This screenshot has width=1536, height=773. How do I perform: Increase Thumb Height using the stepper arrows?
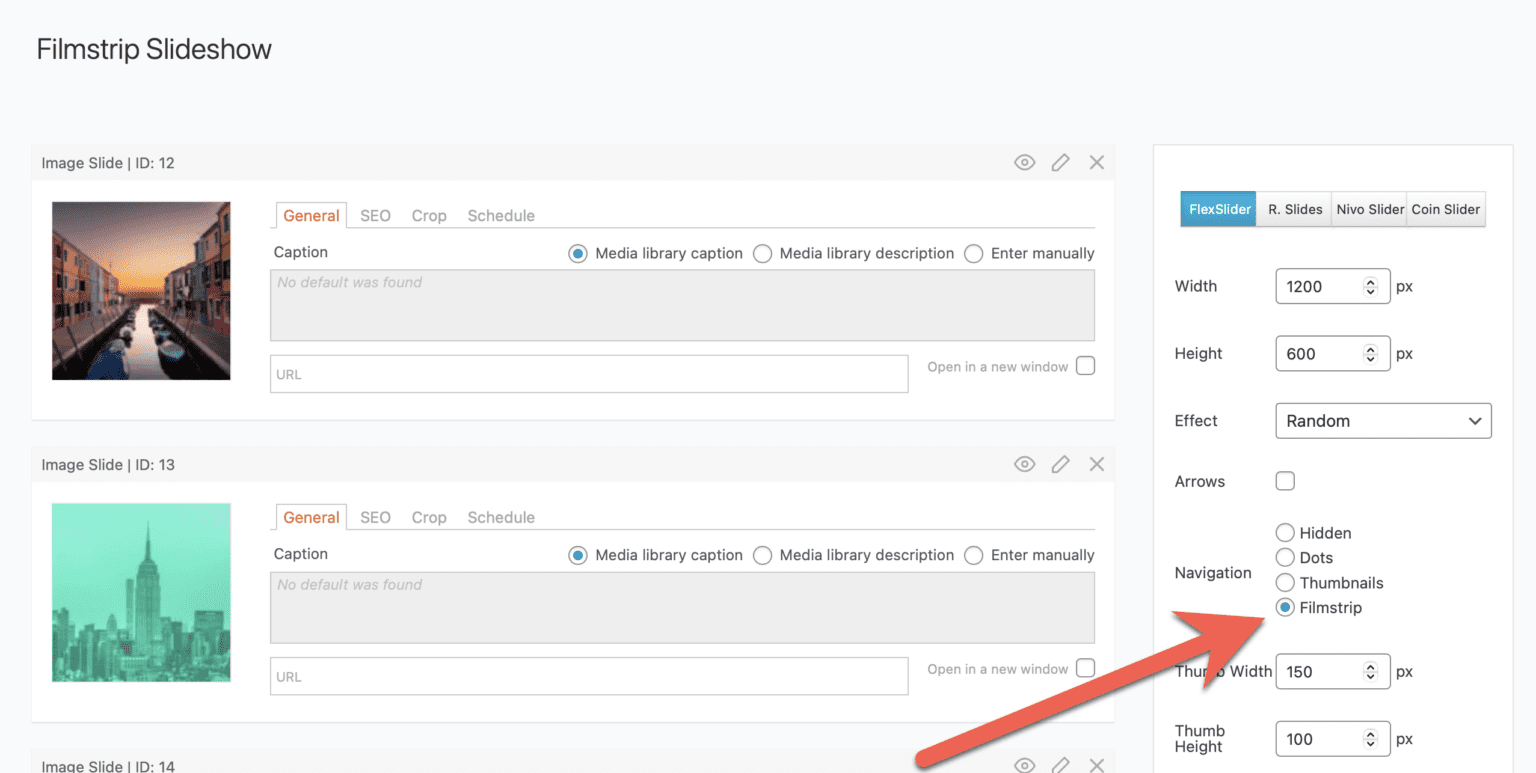pyautogui.click(x=1372, y=733)
